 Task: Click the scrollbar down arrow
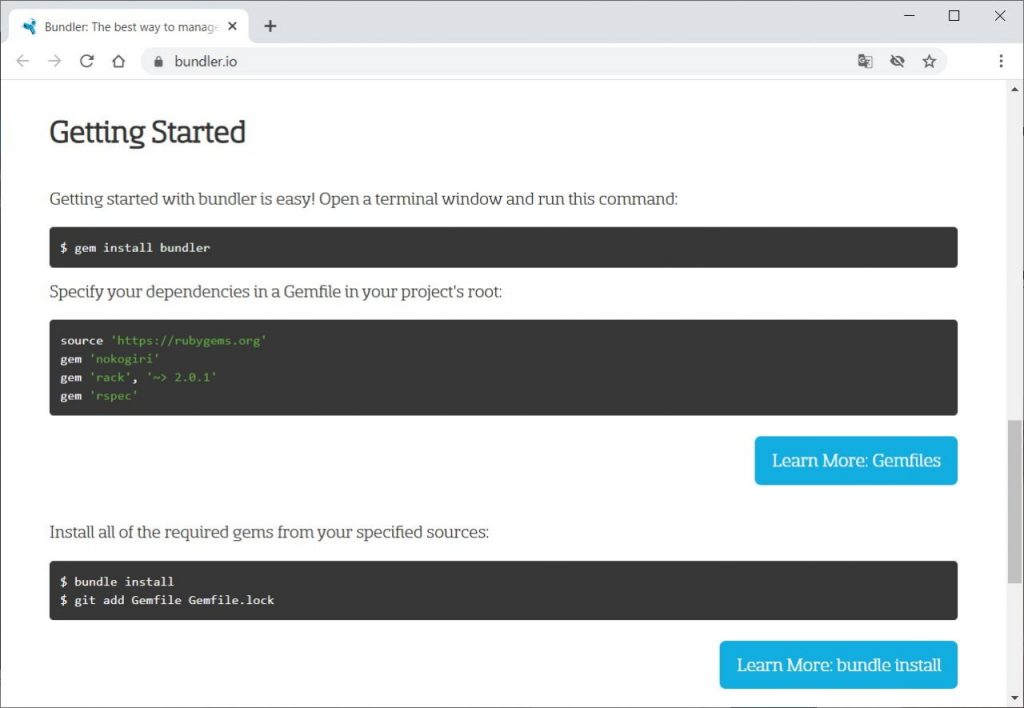click(x=1013, y=698)
